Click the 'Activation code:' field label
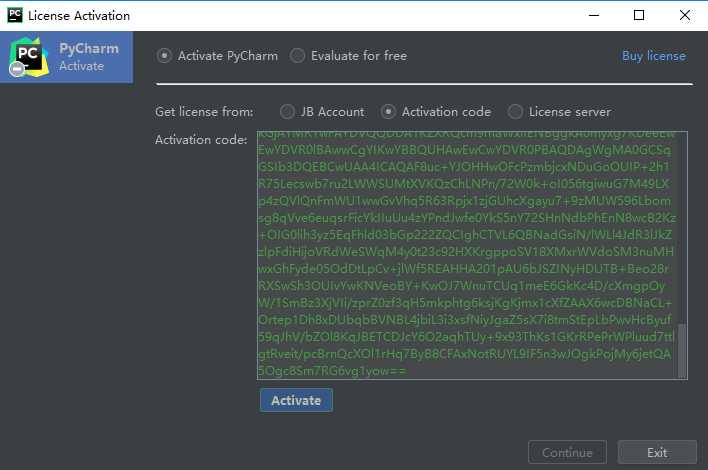The image size is (708, 470). pyautogui.click(x=201, y=140)
